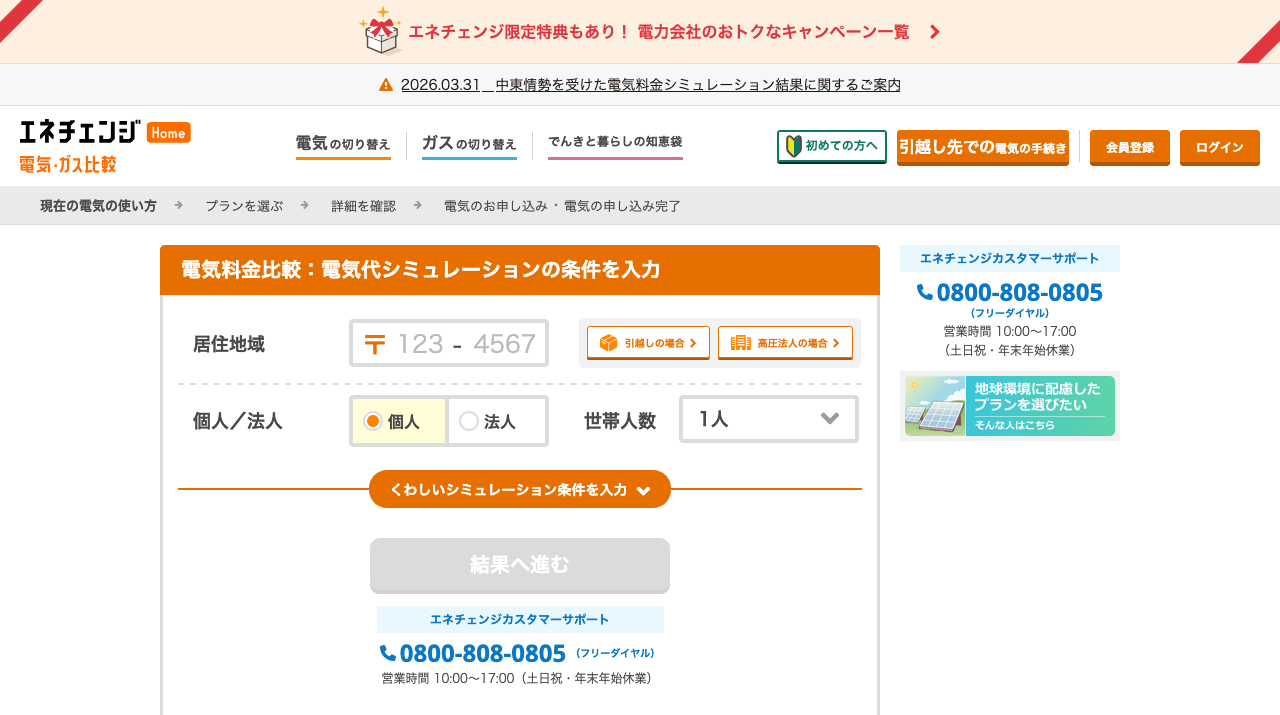
Task: Open the 地球環境に配慮したプラン banner
Action: (x=1010, y=406)
